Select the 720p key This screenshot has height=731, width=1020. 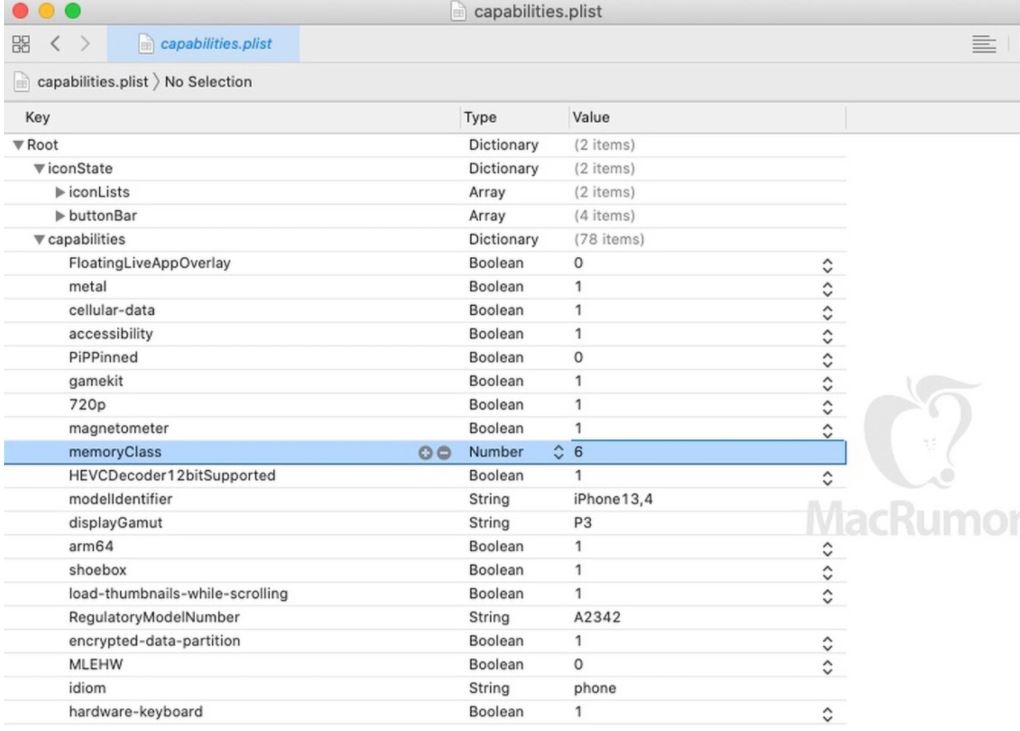87,405
